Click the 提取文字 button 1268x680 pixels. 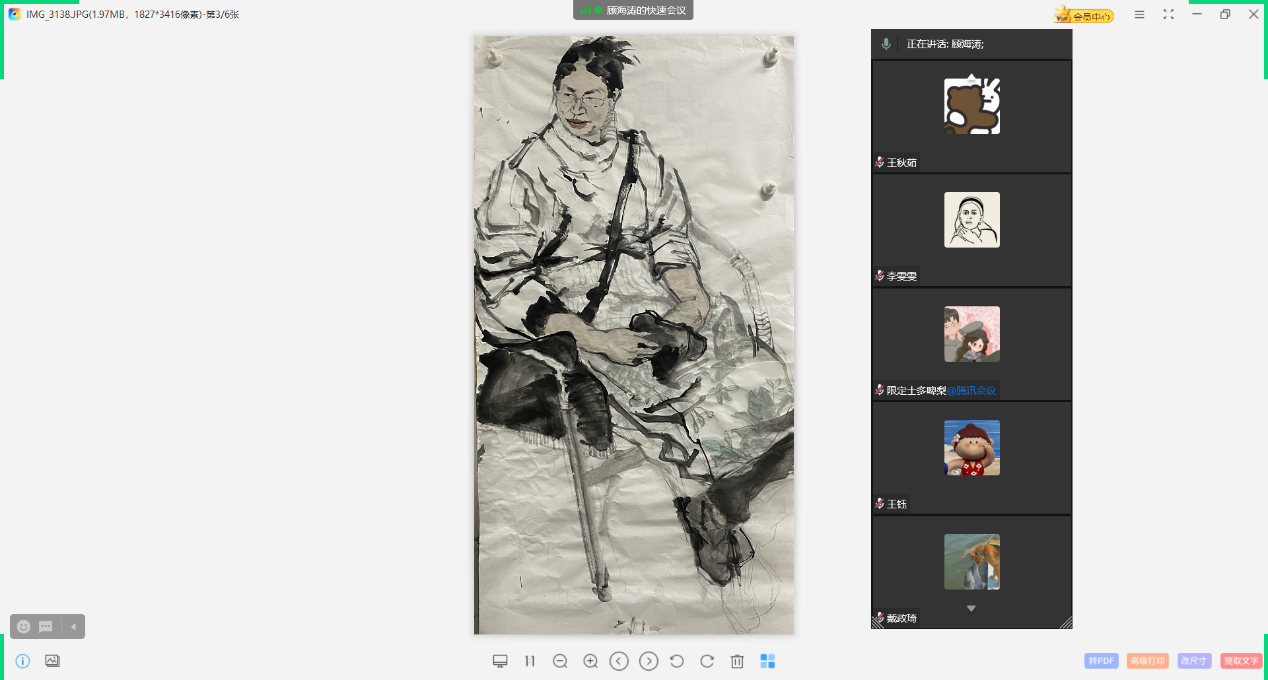click(1240, 661)
